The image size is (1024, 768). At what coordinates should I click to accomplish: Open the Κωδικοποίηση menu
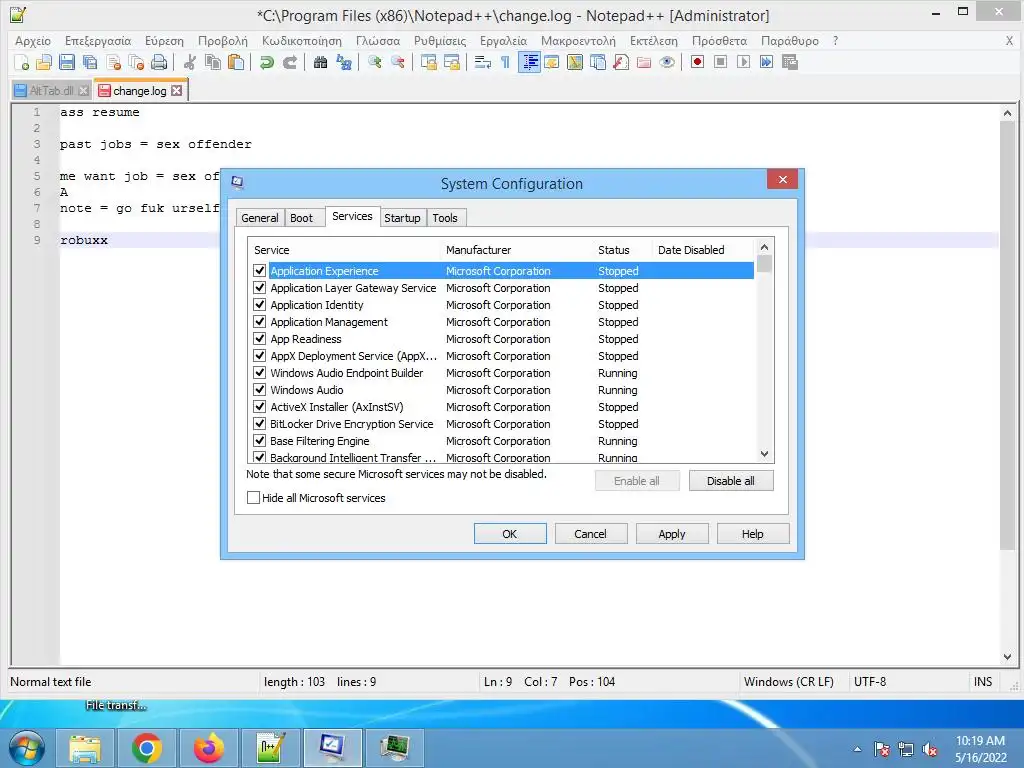pos(302,40)
